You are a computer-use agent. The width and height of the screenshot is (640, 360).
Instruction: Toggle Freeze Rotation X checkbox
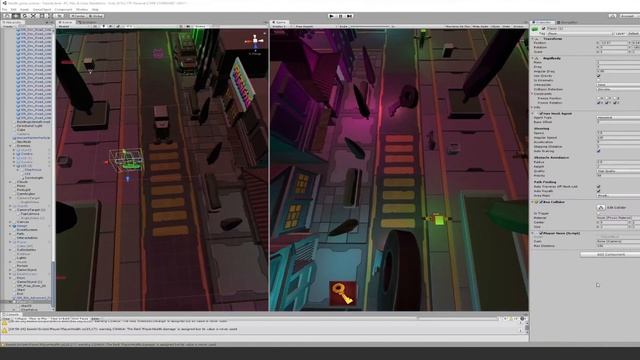coord(599,103)
